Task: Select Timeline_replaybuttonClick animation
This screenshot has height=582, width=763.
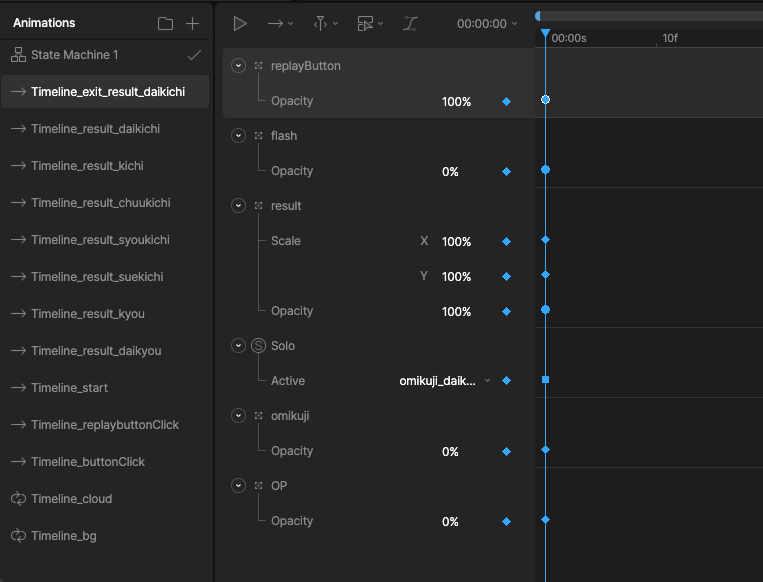Action: point(105,424)
